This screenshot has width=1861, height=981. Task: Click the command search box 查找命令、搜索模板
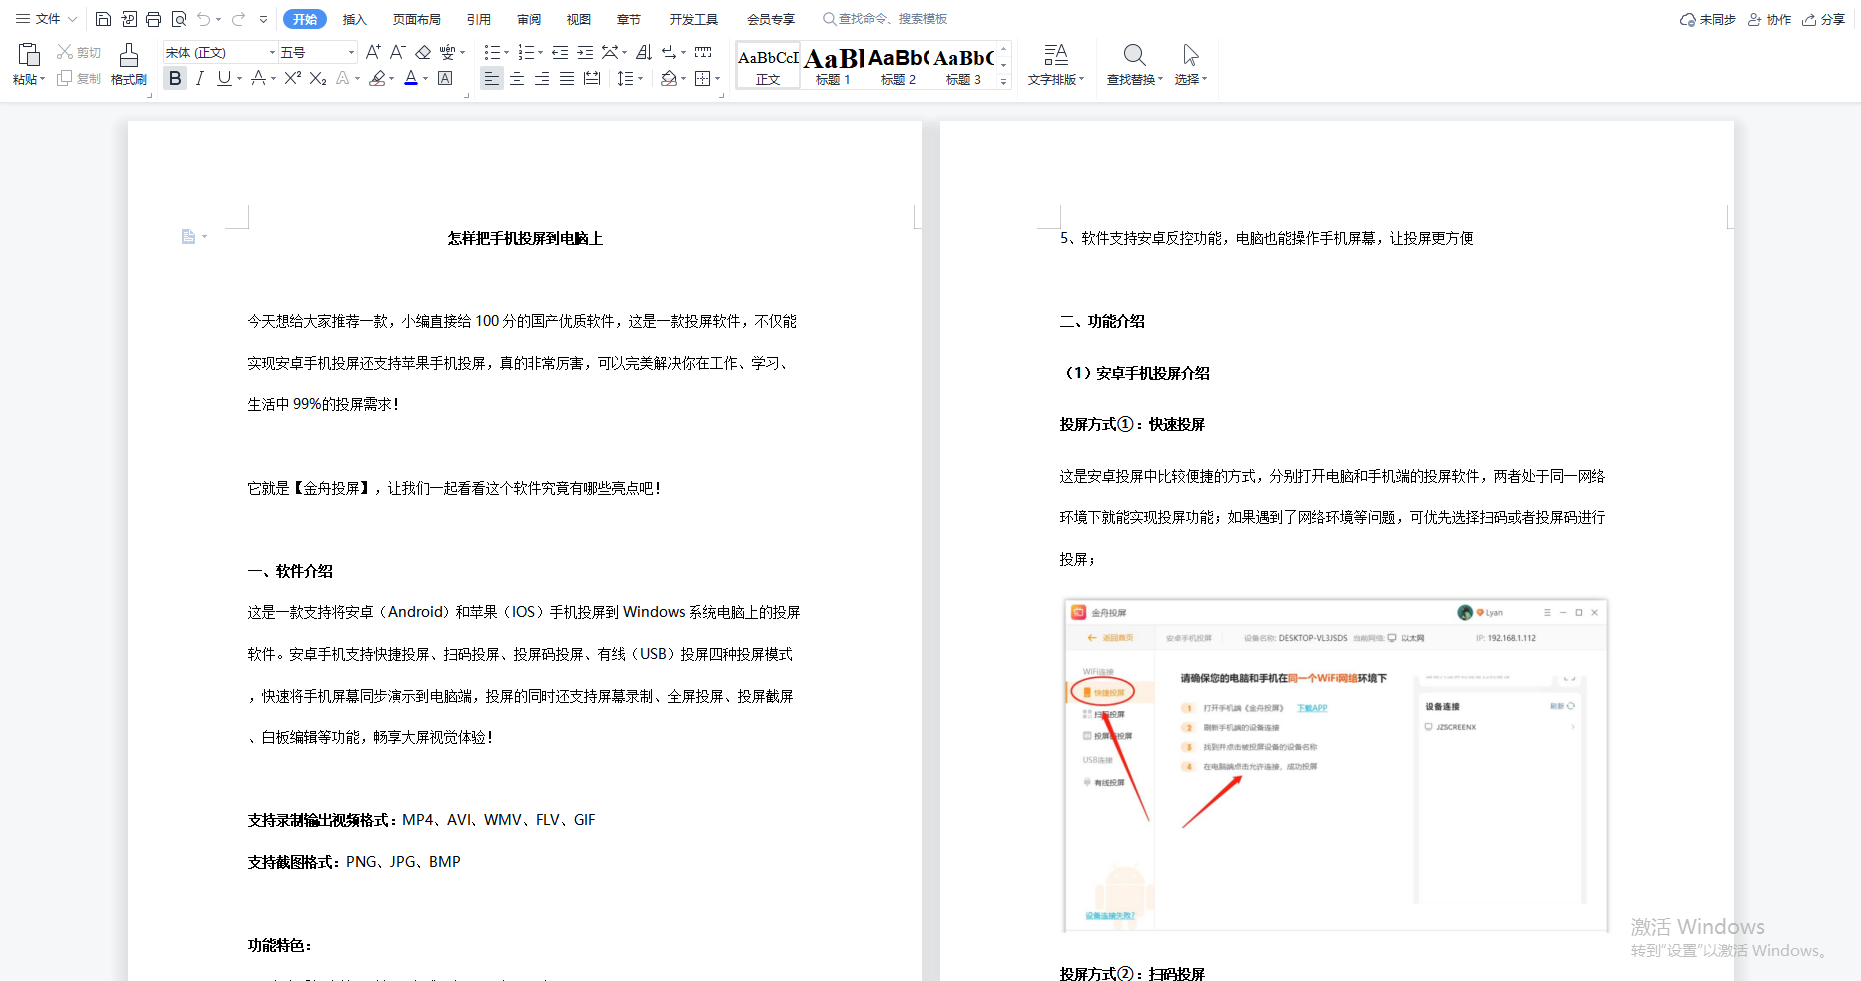(886, 19)
